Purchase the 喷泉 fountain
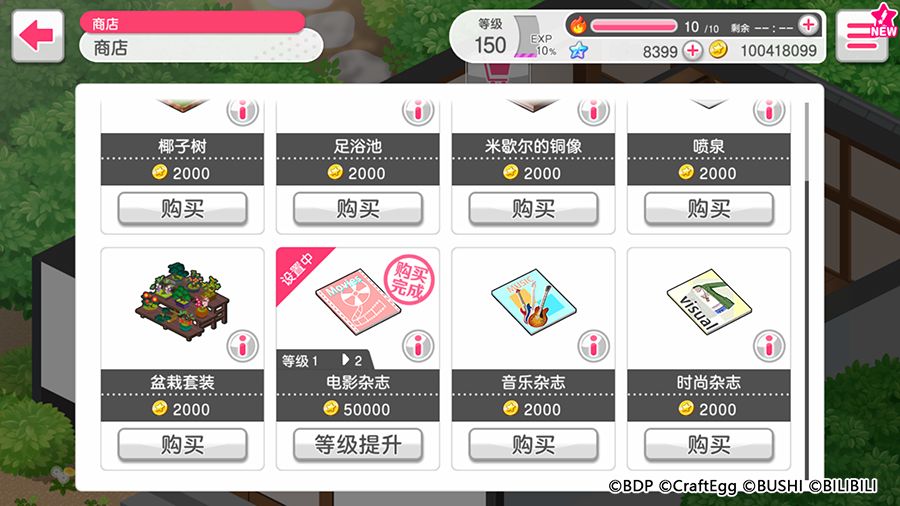The width and height of the screenshot is (900, 506). coord(709,208)
